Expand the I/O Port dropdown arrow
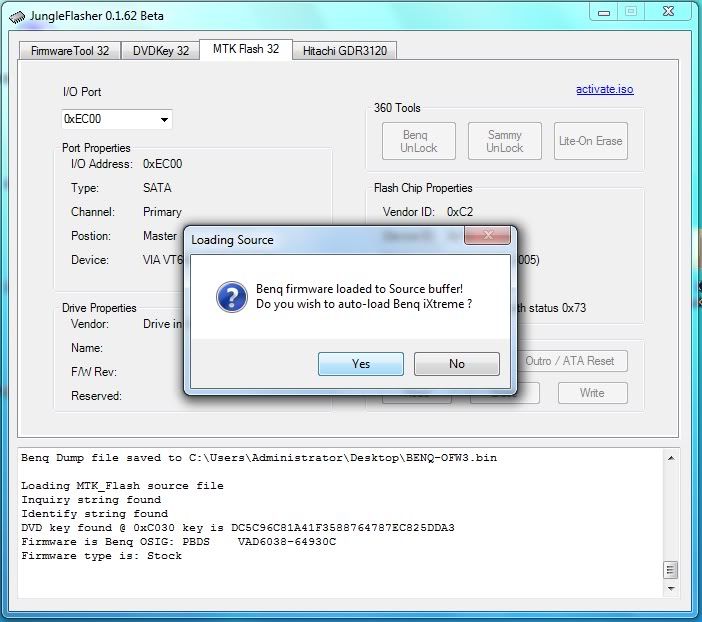The image size is (702, 622). pyautogui.click(x=164, y=120)
